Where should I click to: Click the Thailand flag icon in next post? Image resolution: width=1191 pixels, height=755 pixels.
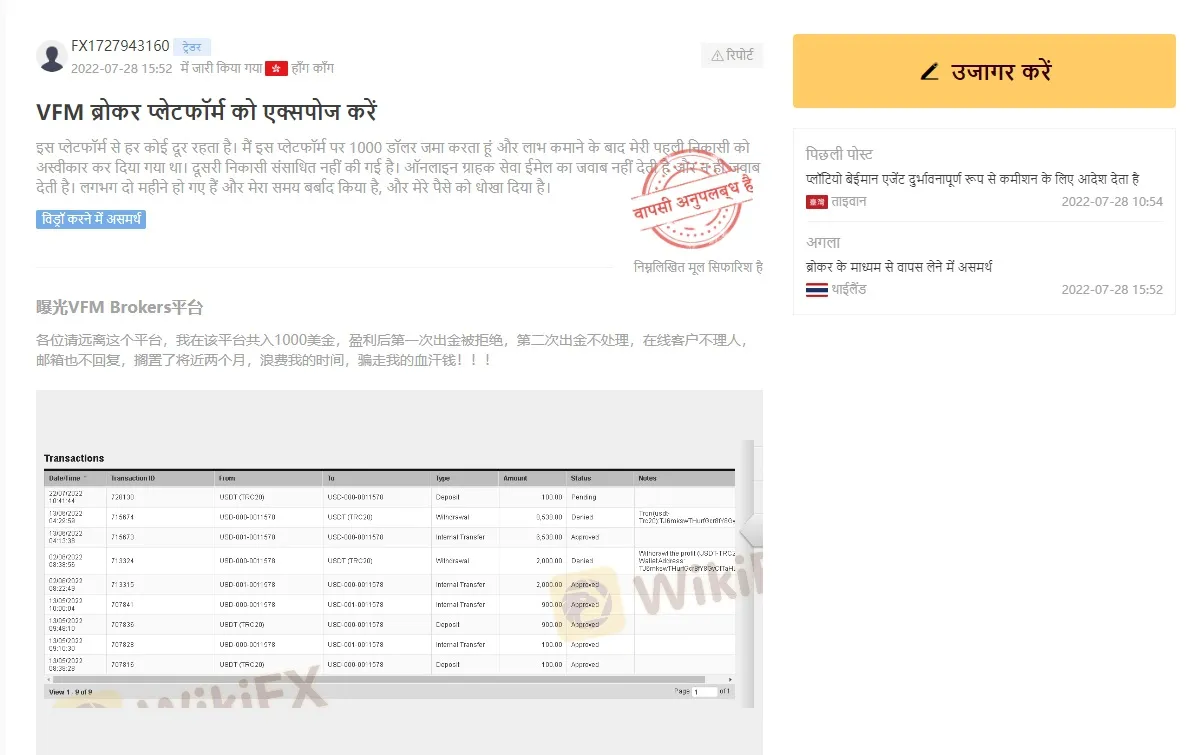[817, 290]
